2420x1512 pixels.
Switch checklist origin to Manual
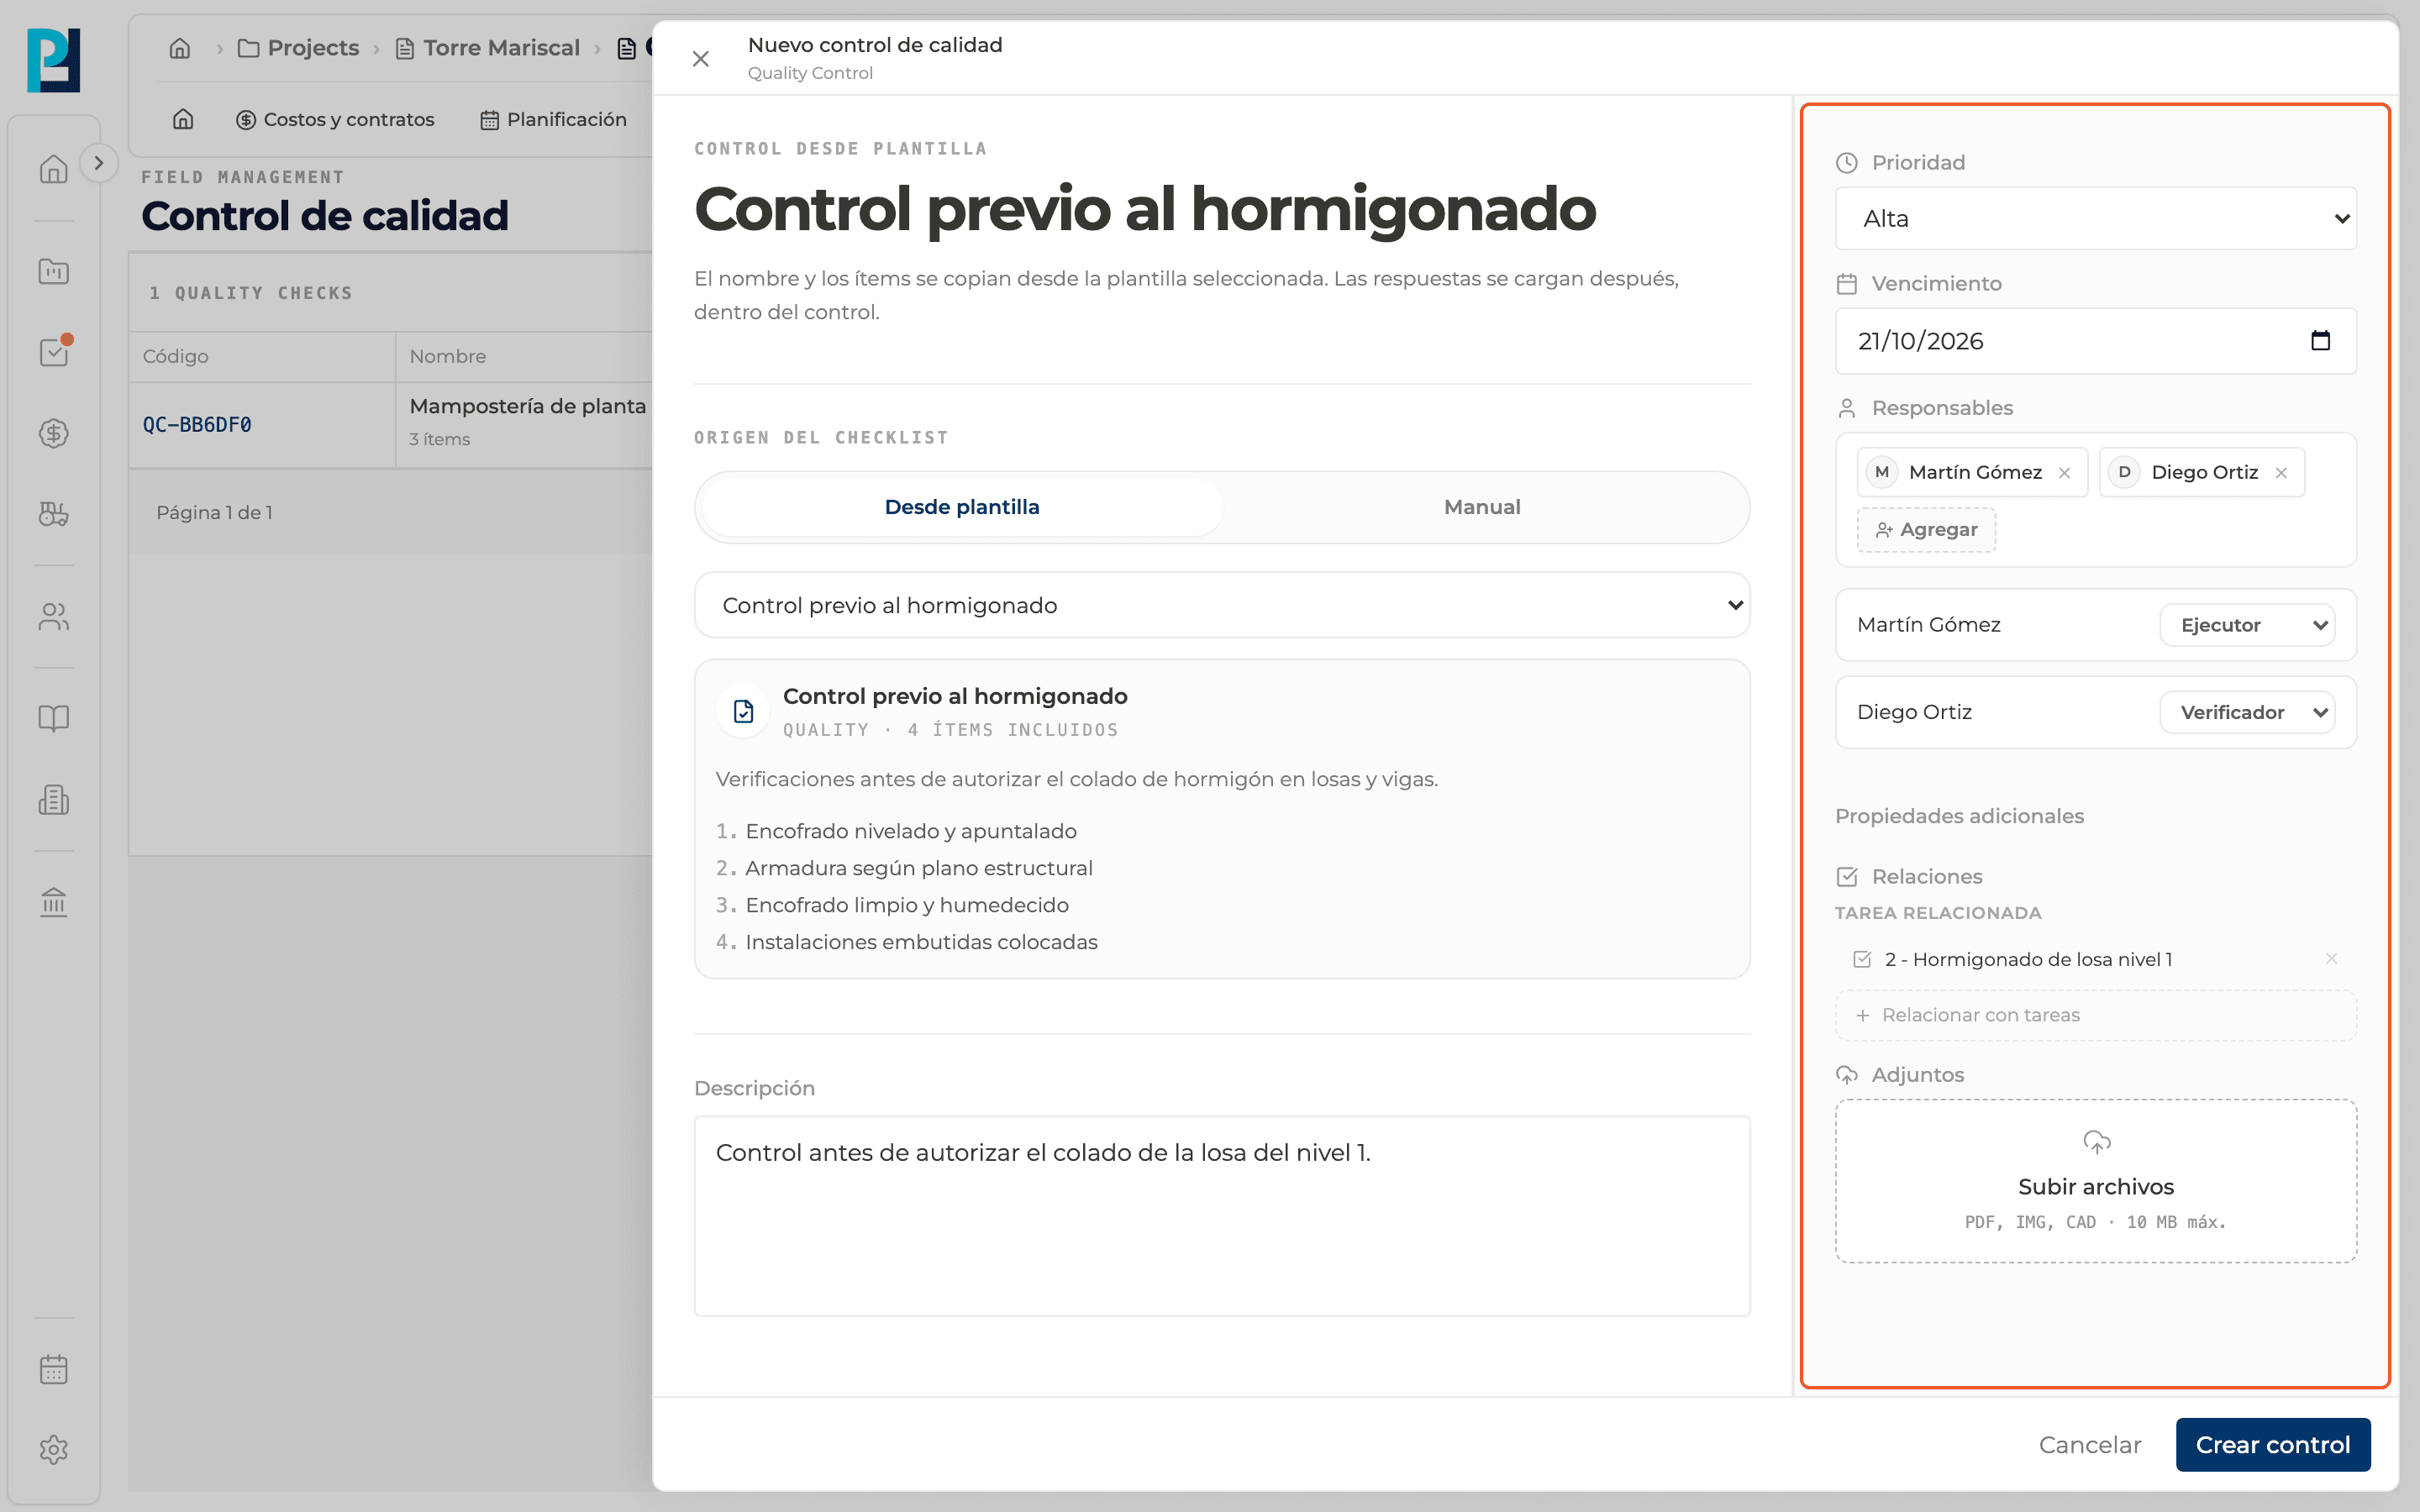point(1482,507)
